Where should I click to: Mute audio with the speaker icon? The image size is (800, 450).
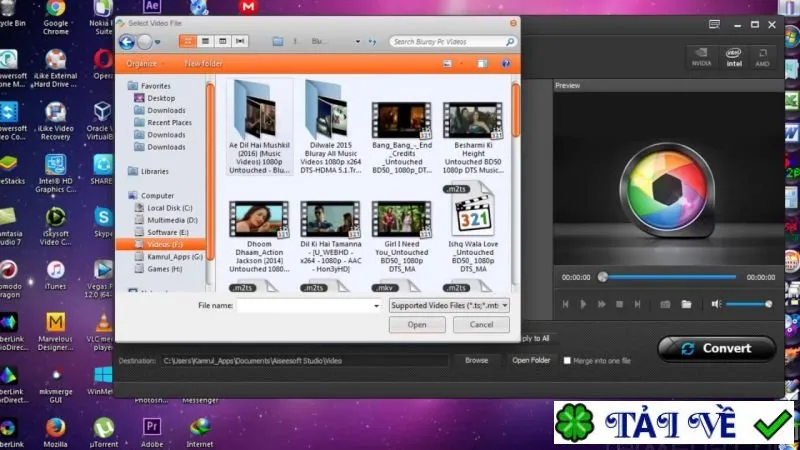point(716,304)
